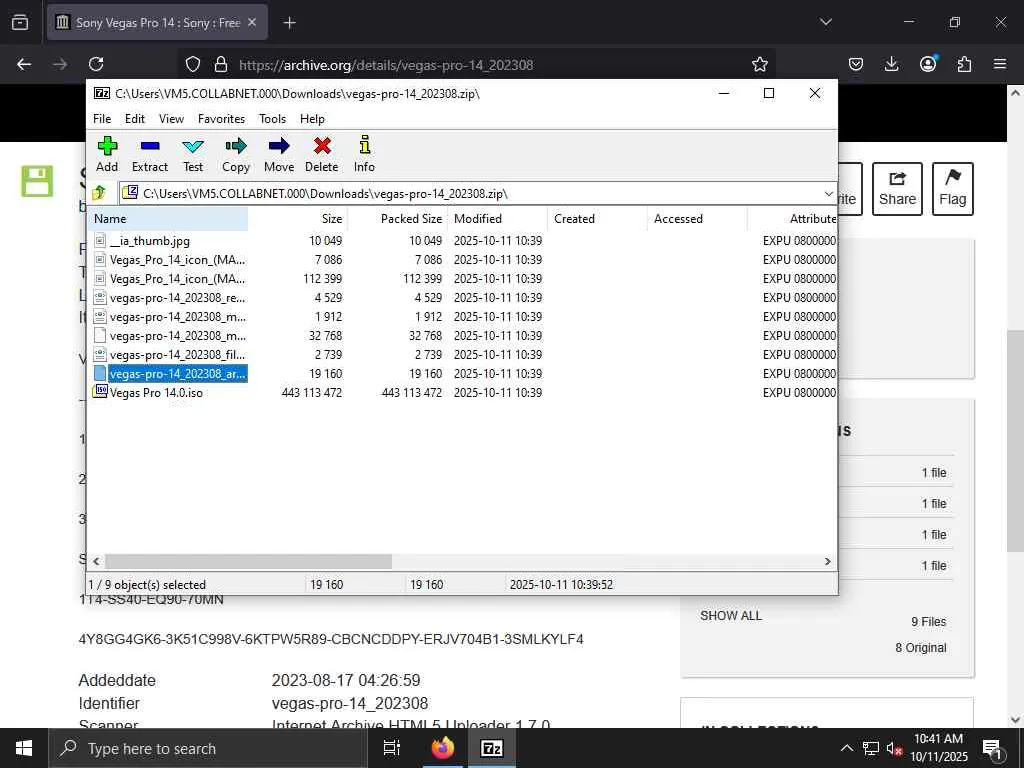
Task: Open the Favorites menu
Action: (x=221, y=119)
